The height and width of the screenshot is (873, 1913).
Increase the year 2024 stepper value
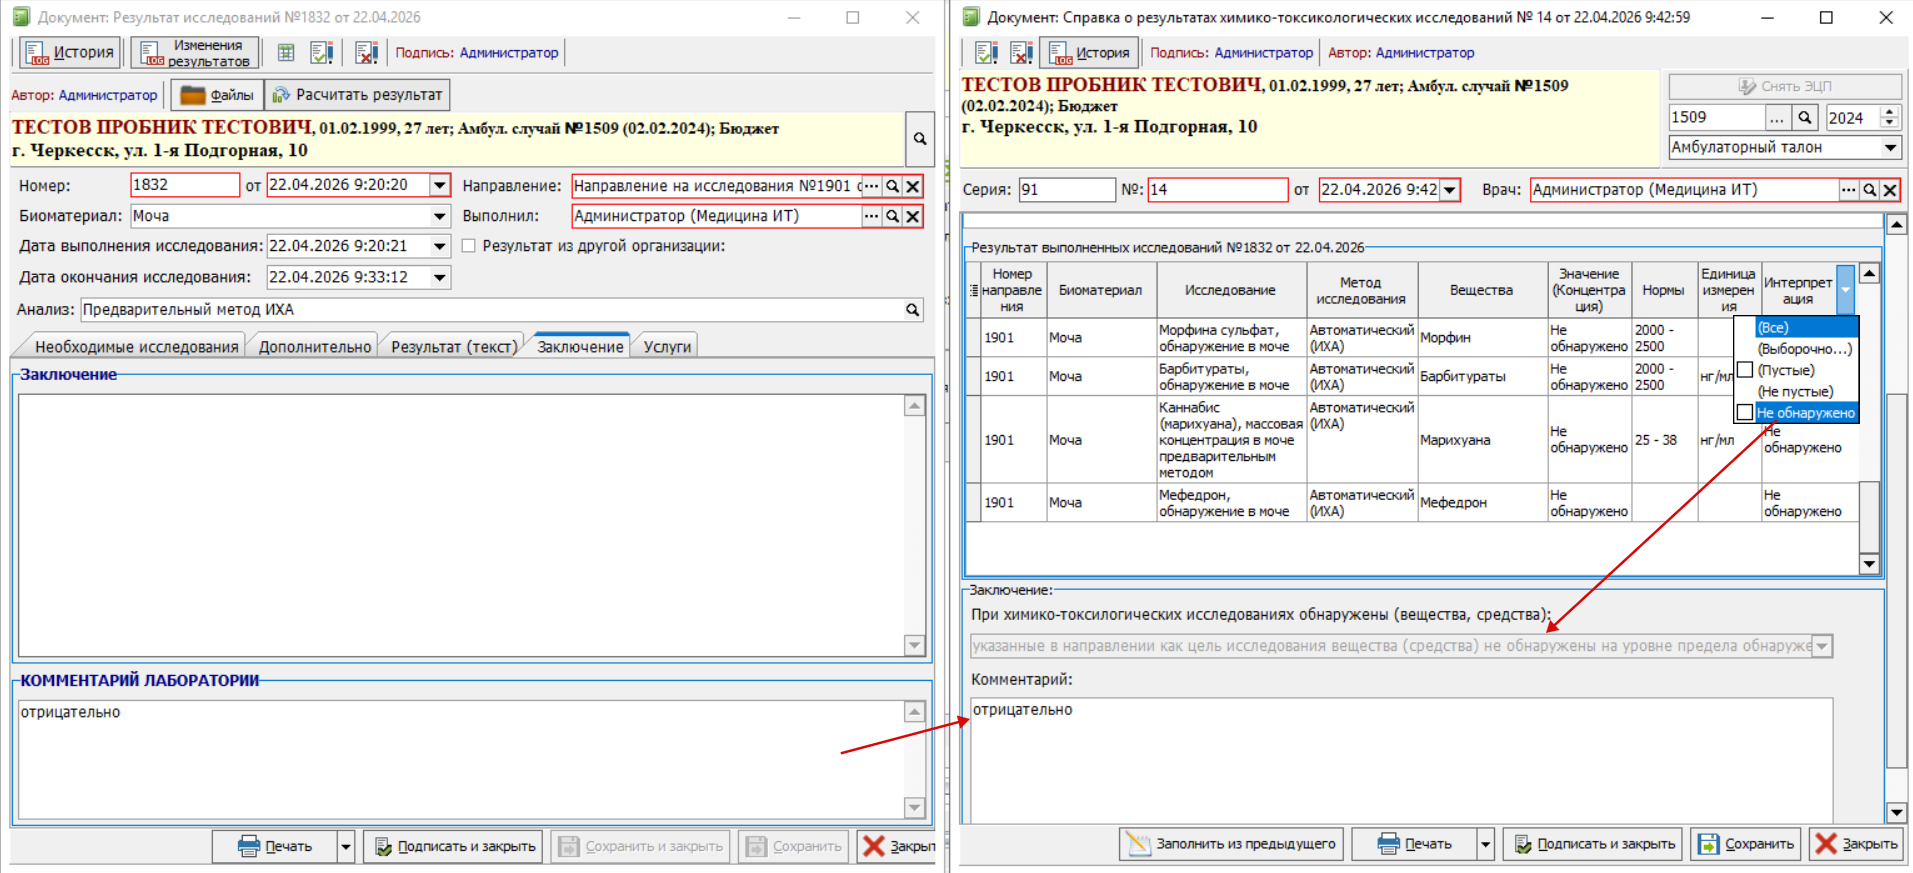[x=1889, y=112]
